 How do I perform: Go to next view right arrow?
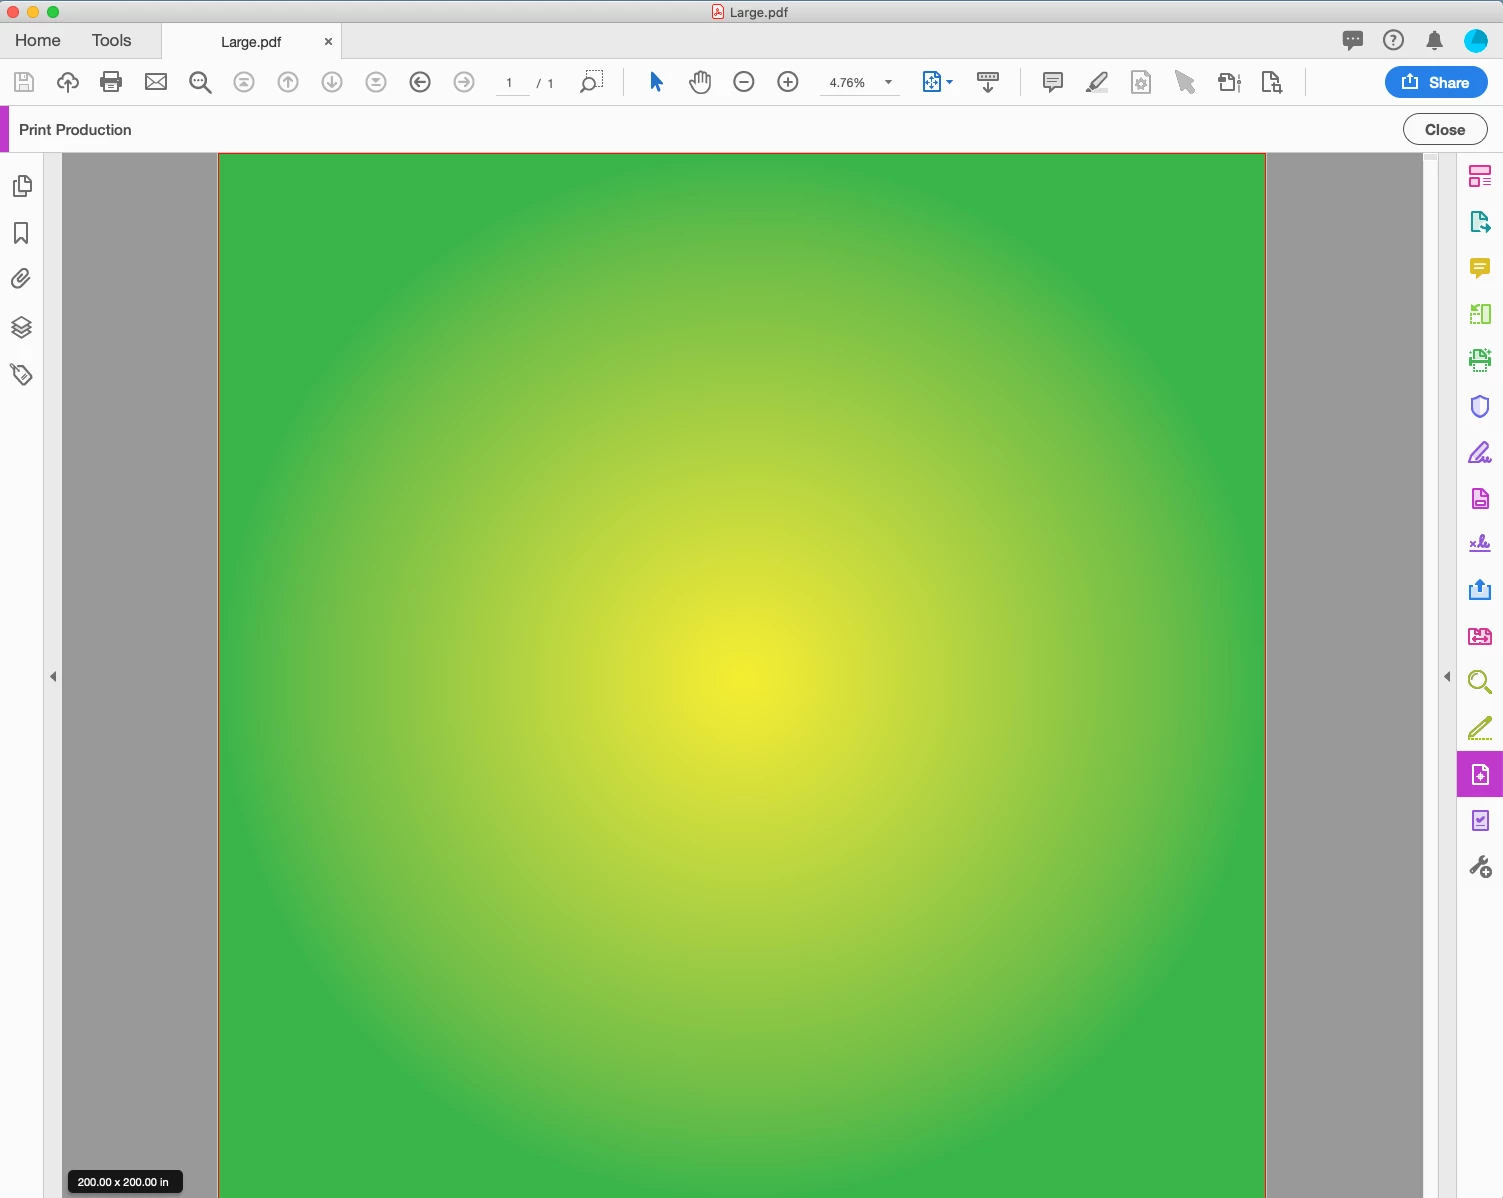click(464, 82)
